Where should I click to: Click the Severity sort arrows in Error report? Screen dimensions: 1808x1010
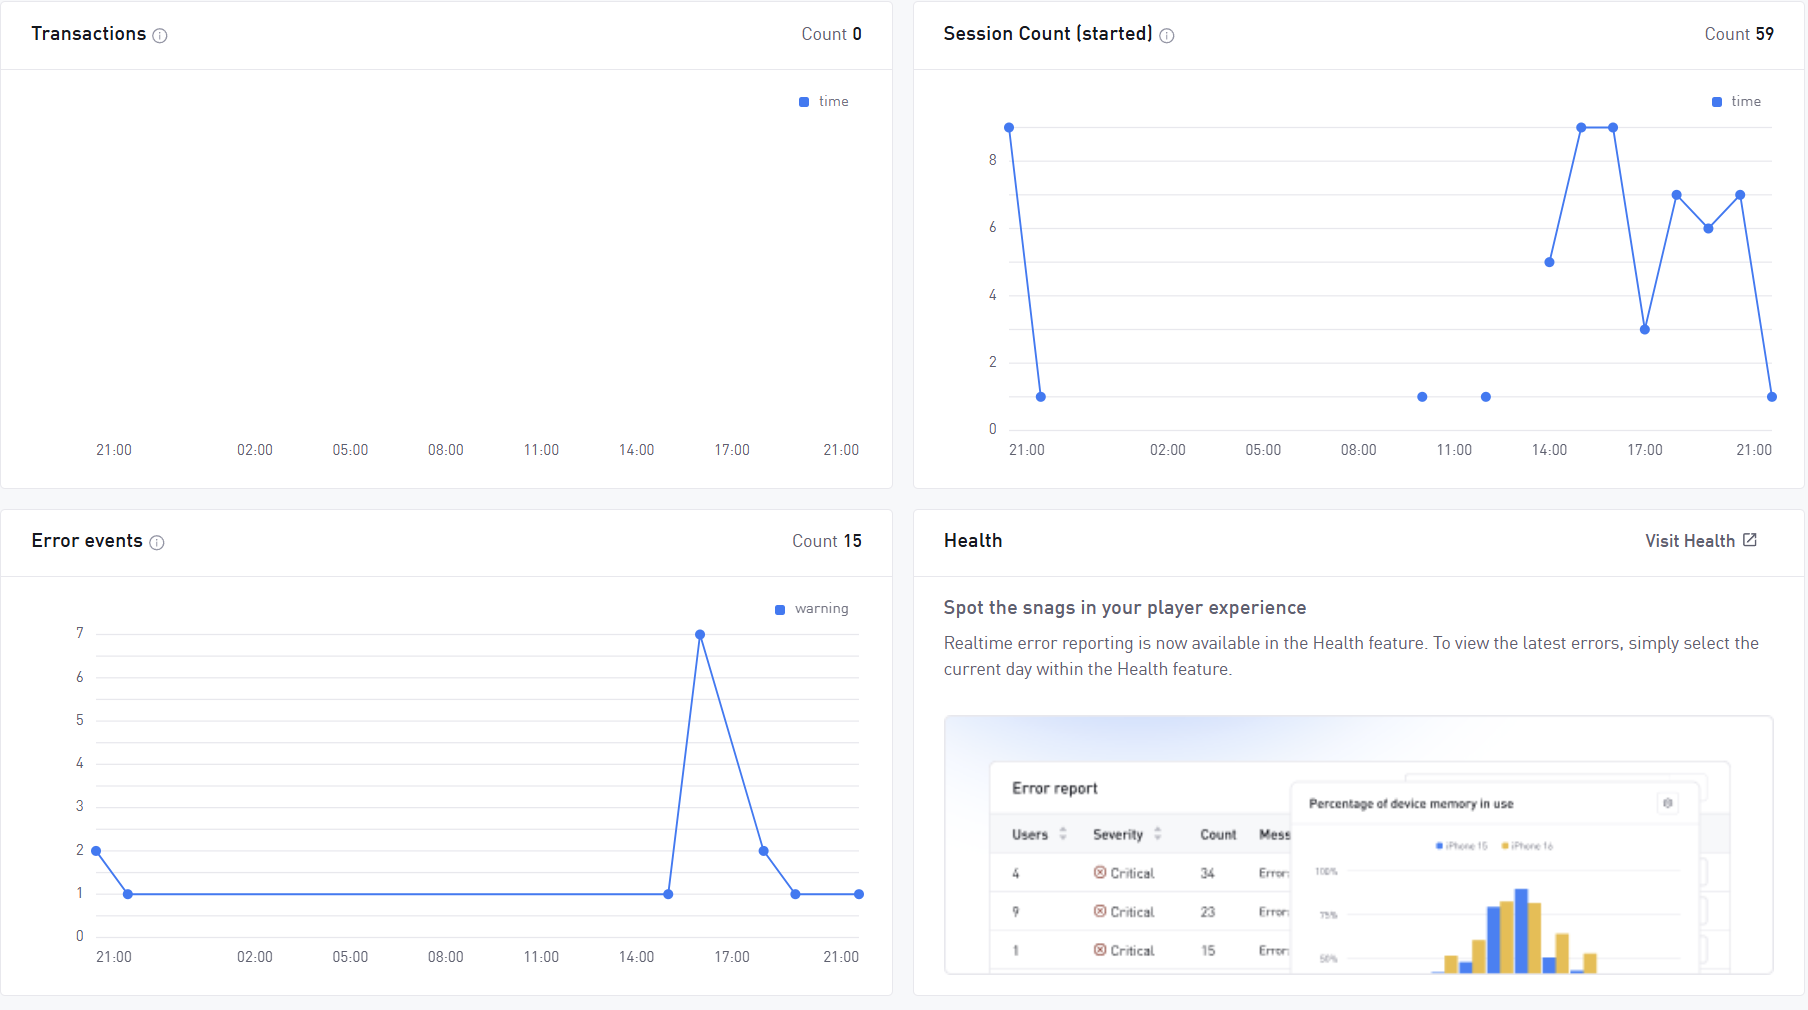1158,834
